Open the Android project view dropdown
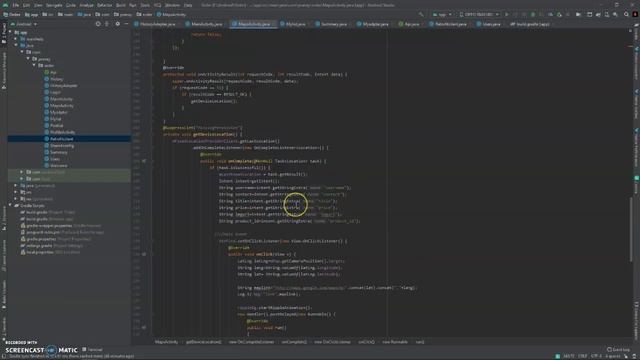Screen dimensions: 640x360 click(24, 24)
